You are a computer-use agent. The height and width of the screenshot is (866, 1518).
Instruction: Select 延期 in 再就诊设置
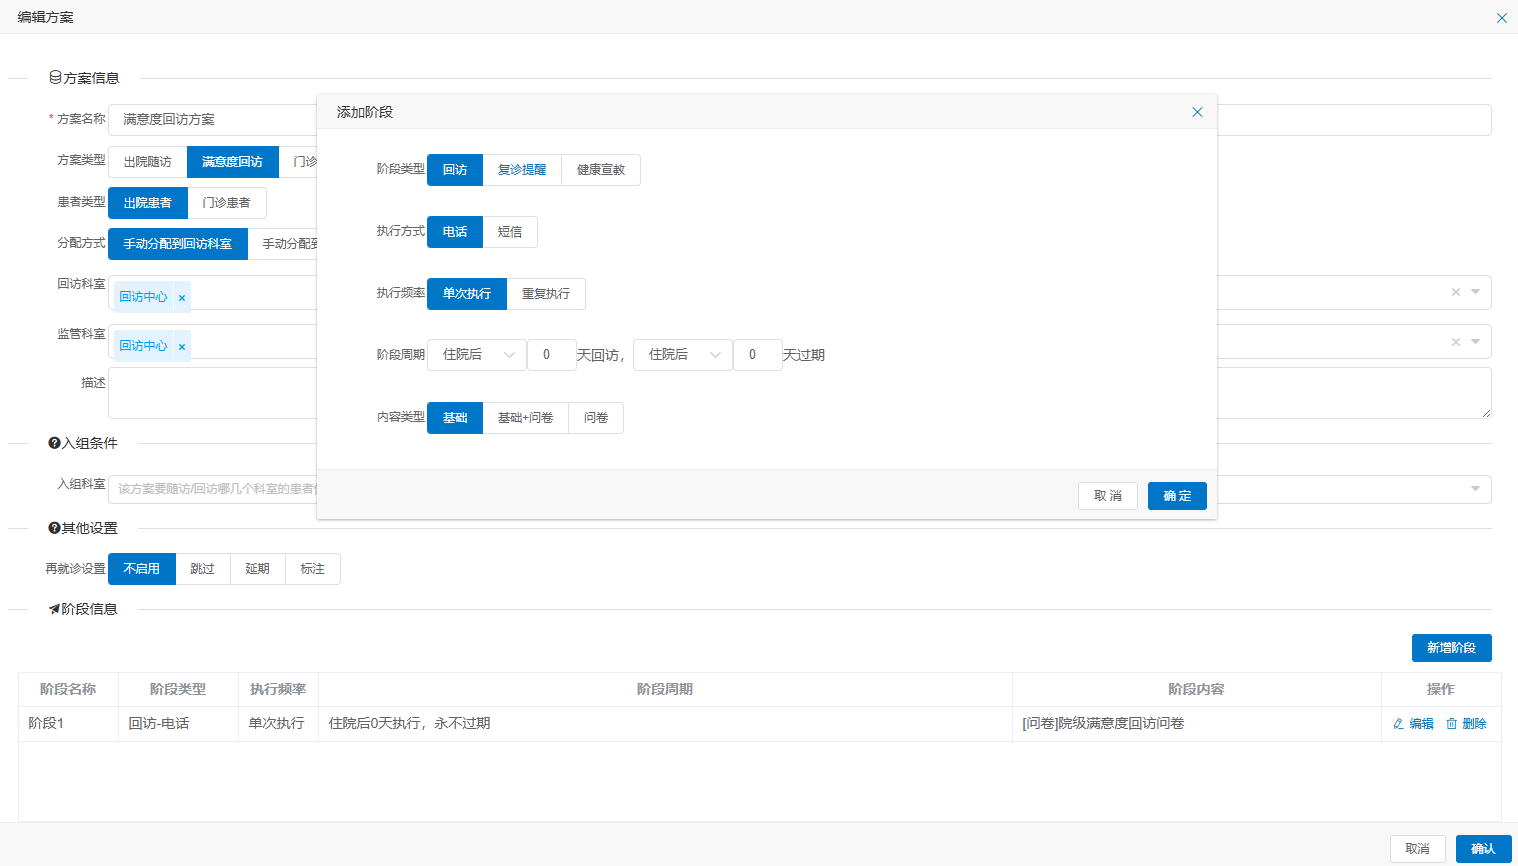(258, 569)
